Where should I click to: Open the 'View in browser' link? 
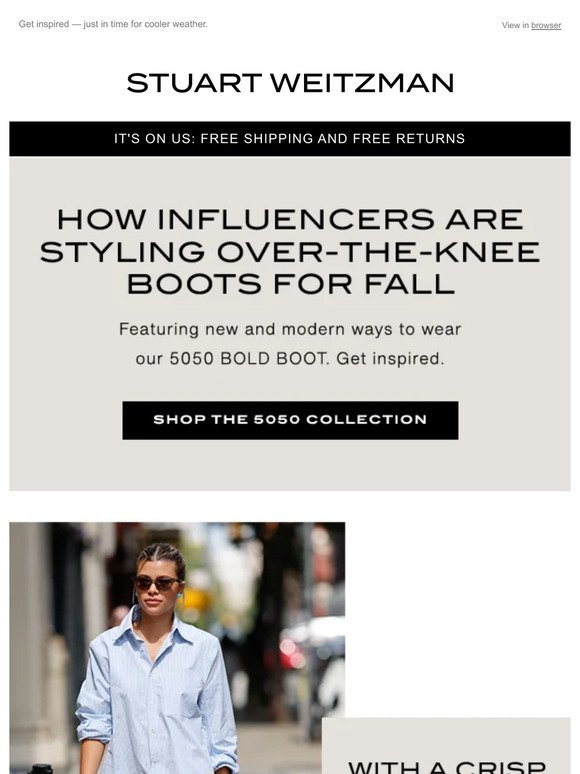click(531, 25)
